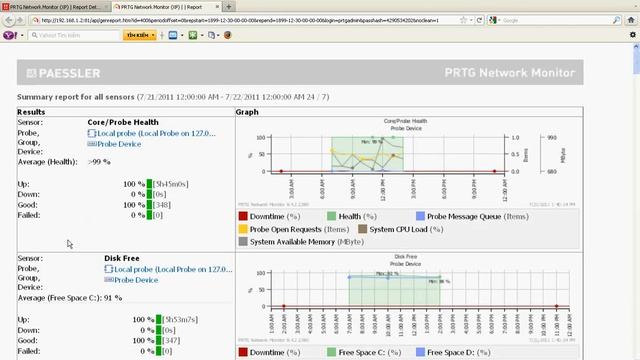640x360 pixels.
Task: Click the round brown Yahoo toolbar icon
Action: point(228,36)
